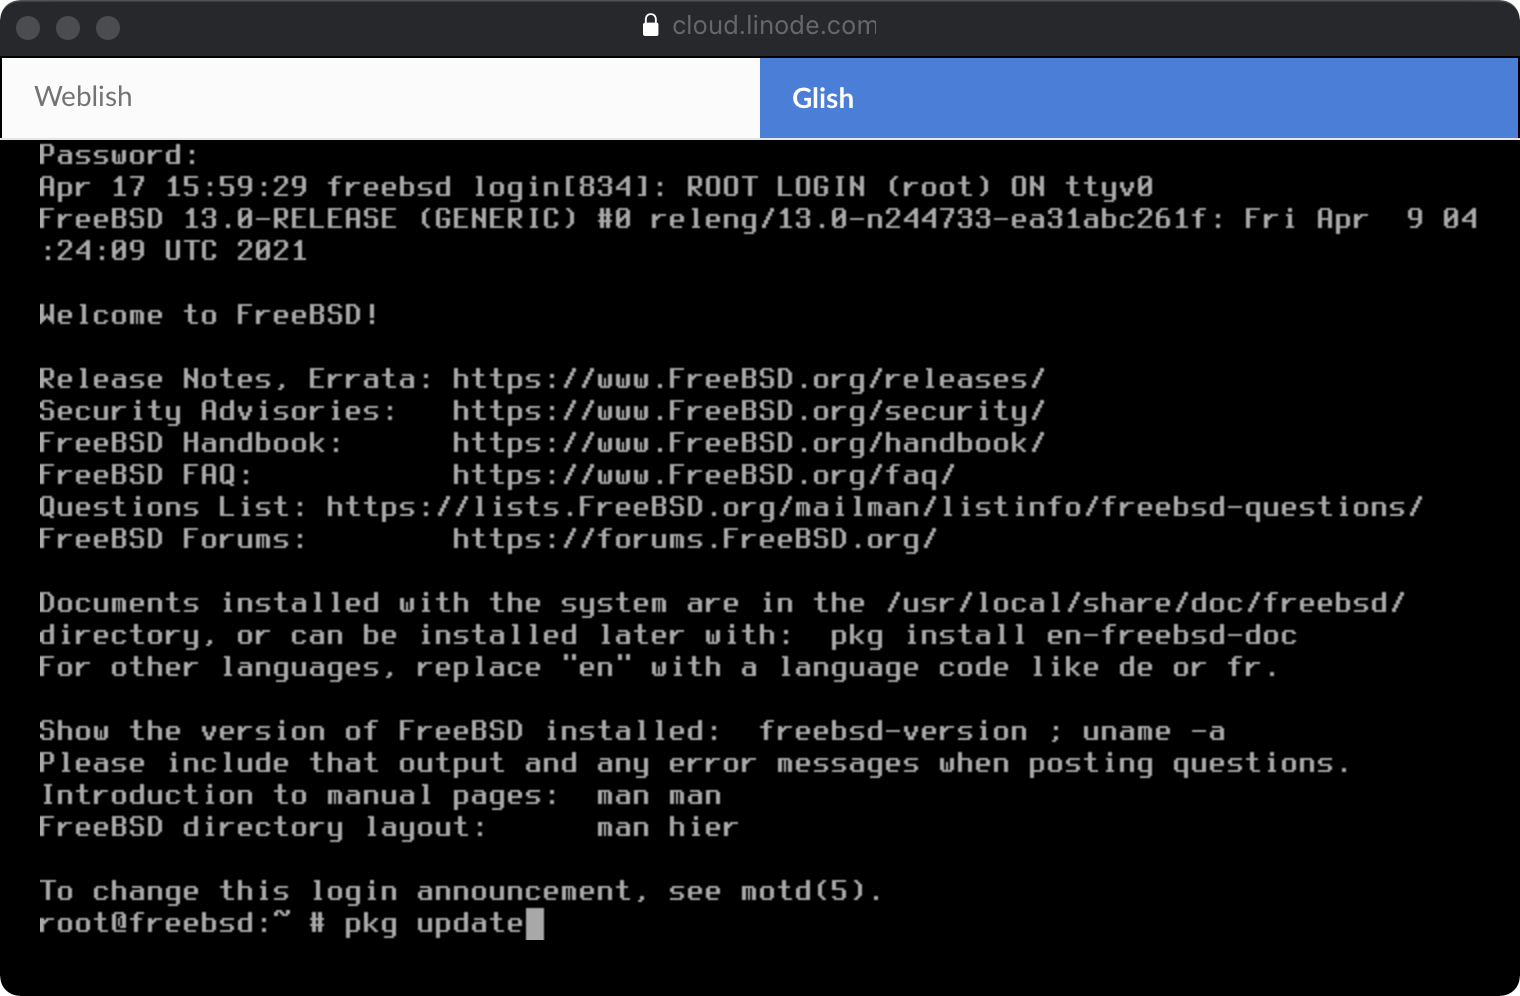The width and height of the screenshot is (1520, 996).
Task: Click the typed "pkg update" command
Action: click(x=434, y=924)
